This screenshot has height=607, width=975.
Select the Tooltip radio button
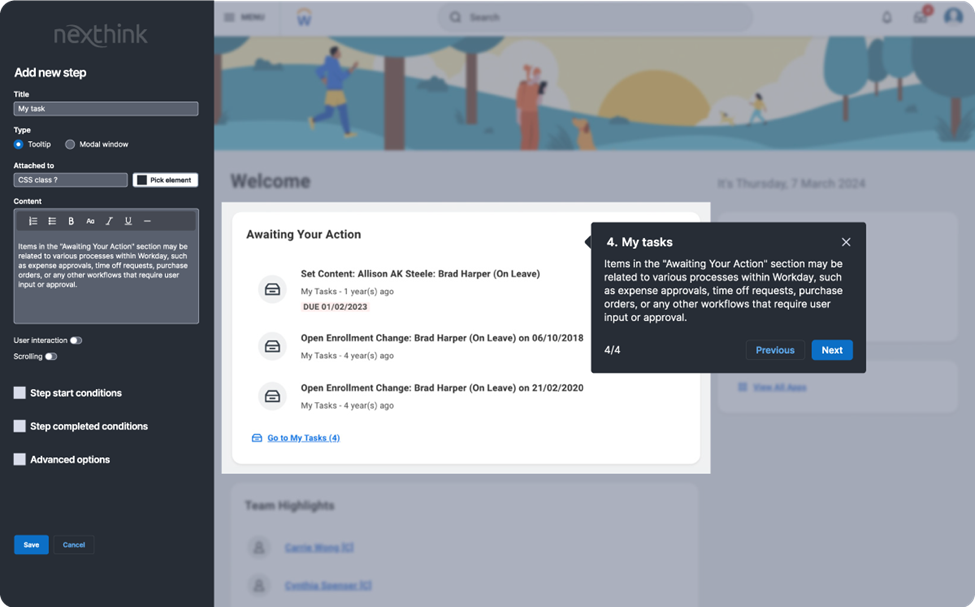pos(19,144)
